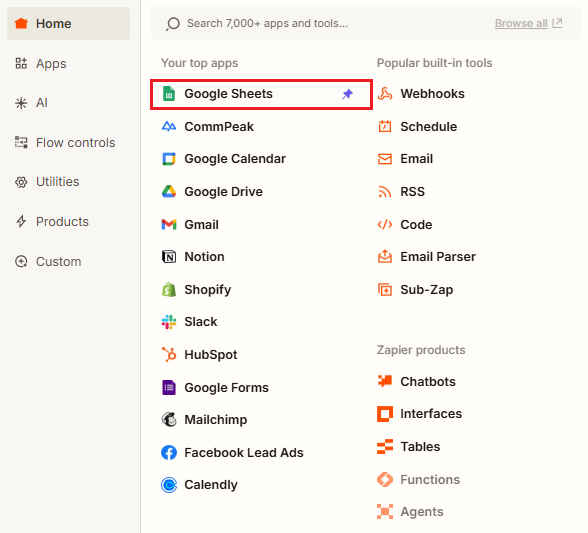
Task: Select Custom in the sidebar
Action: click(48, 261)
